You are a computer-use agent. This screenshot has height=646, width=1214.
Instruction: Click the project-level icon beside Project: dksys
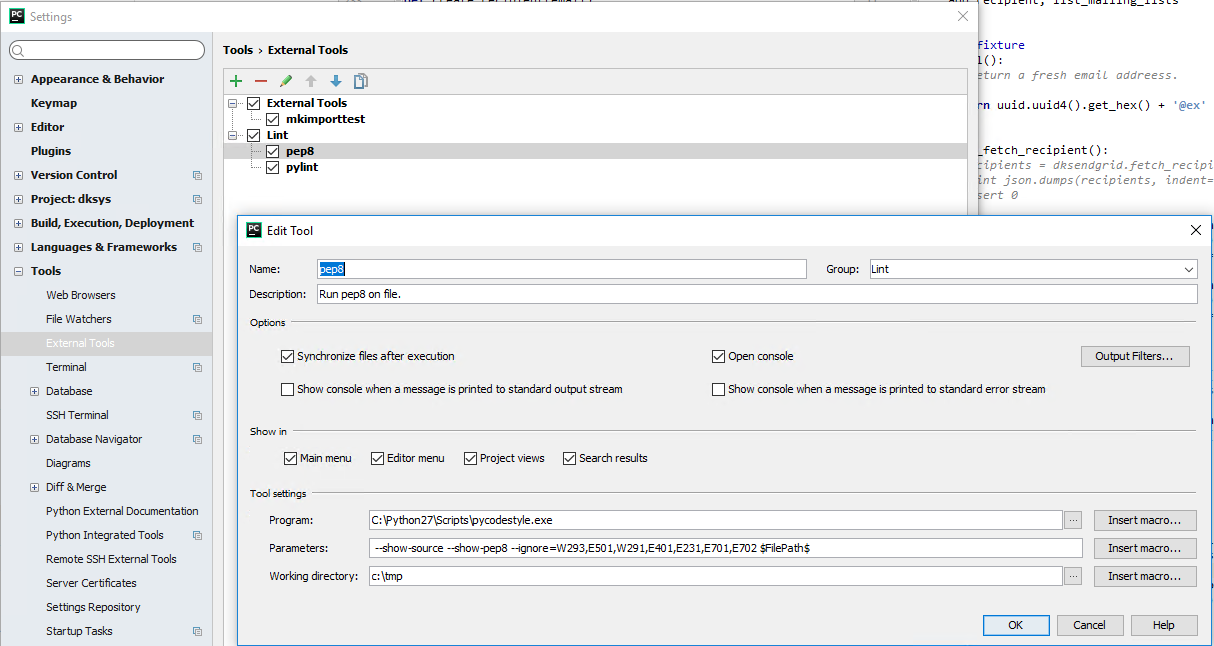[197, 199]
